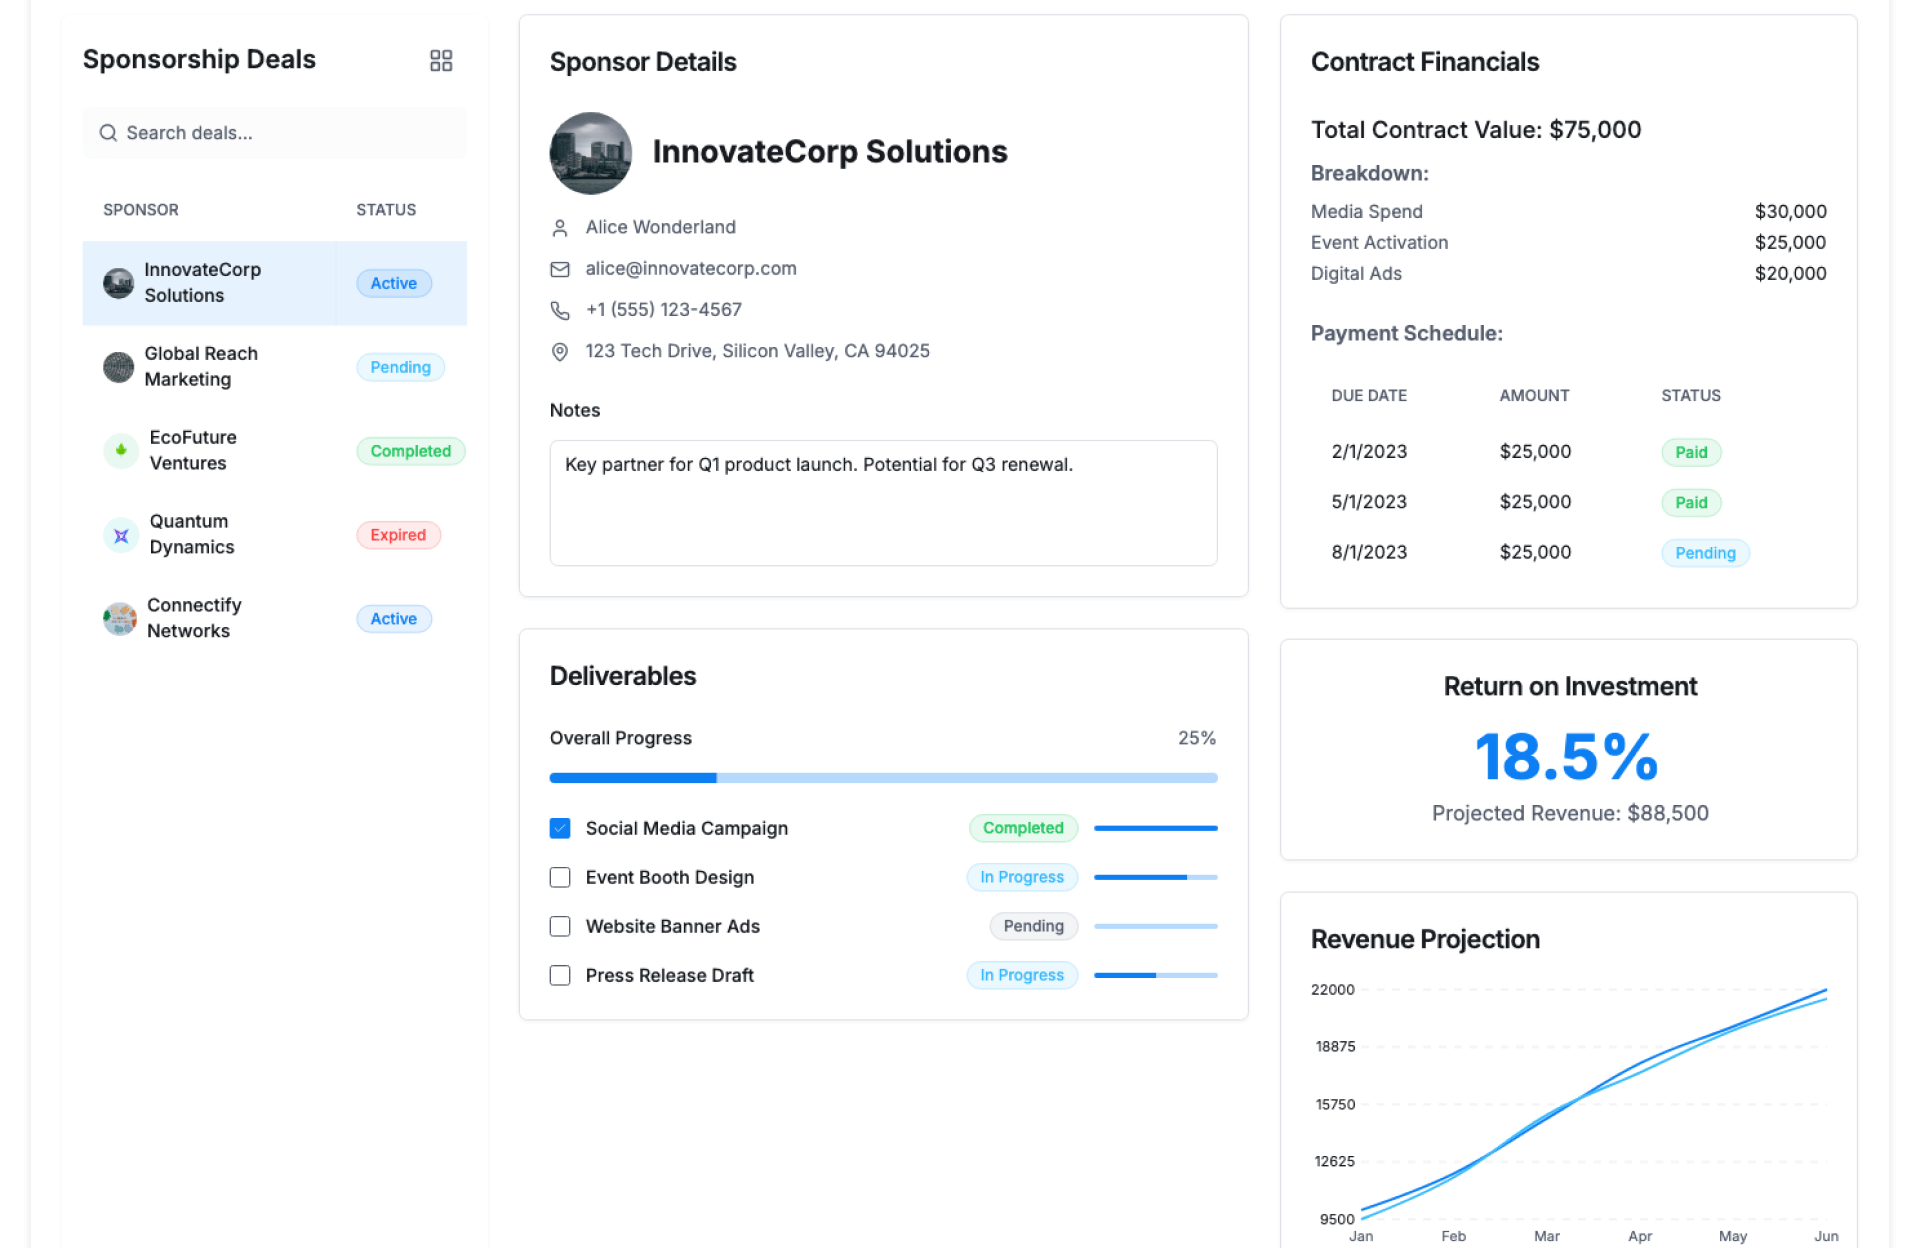
Task: Click the Overall Progress bar
Action: pos(883,778)
